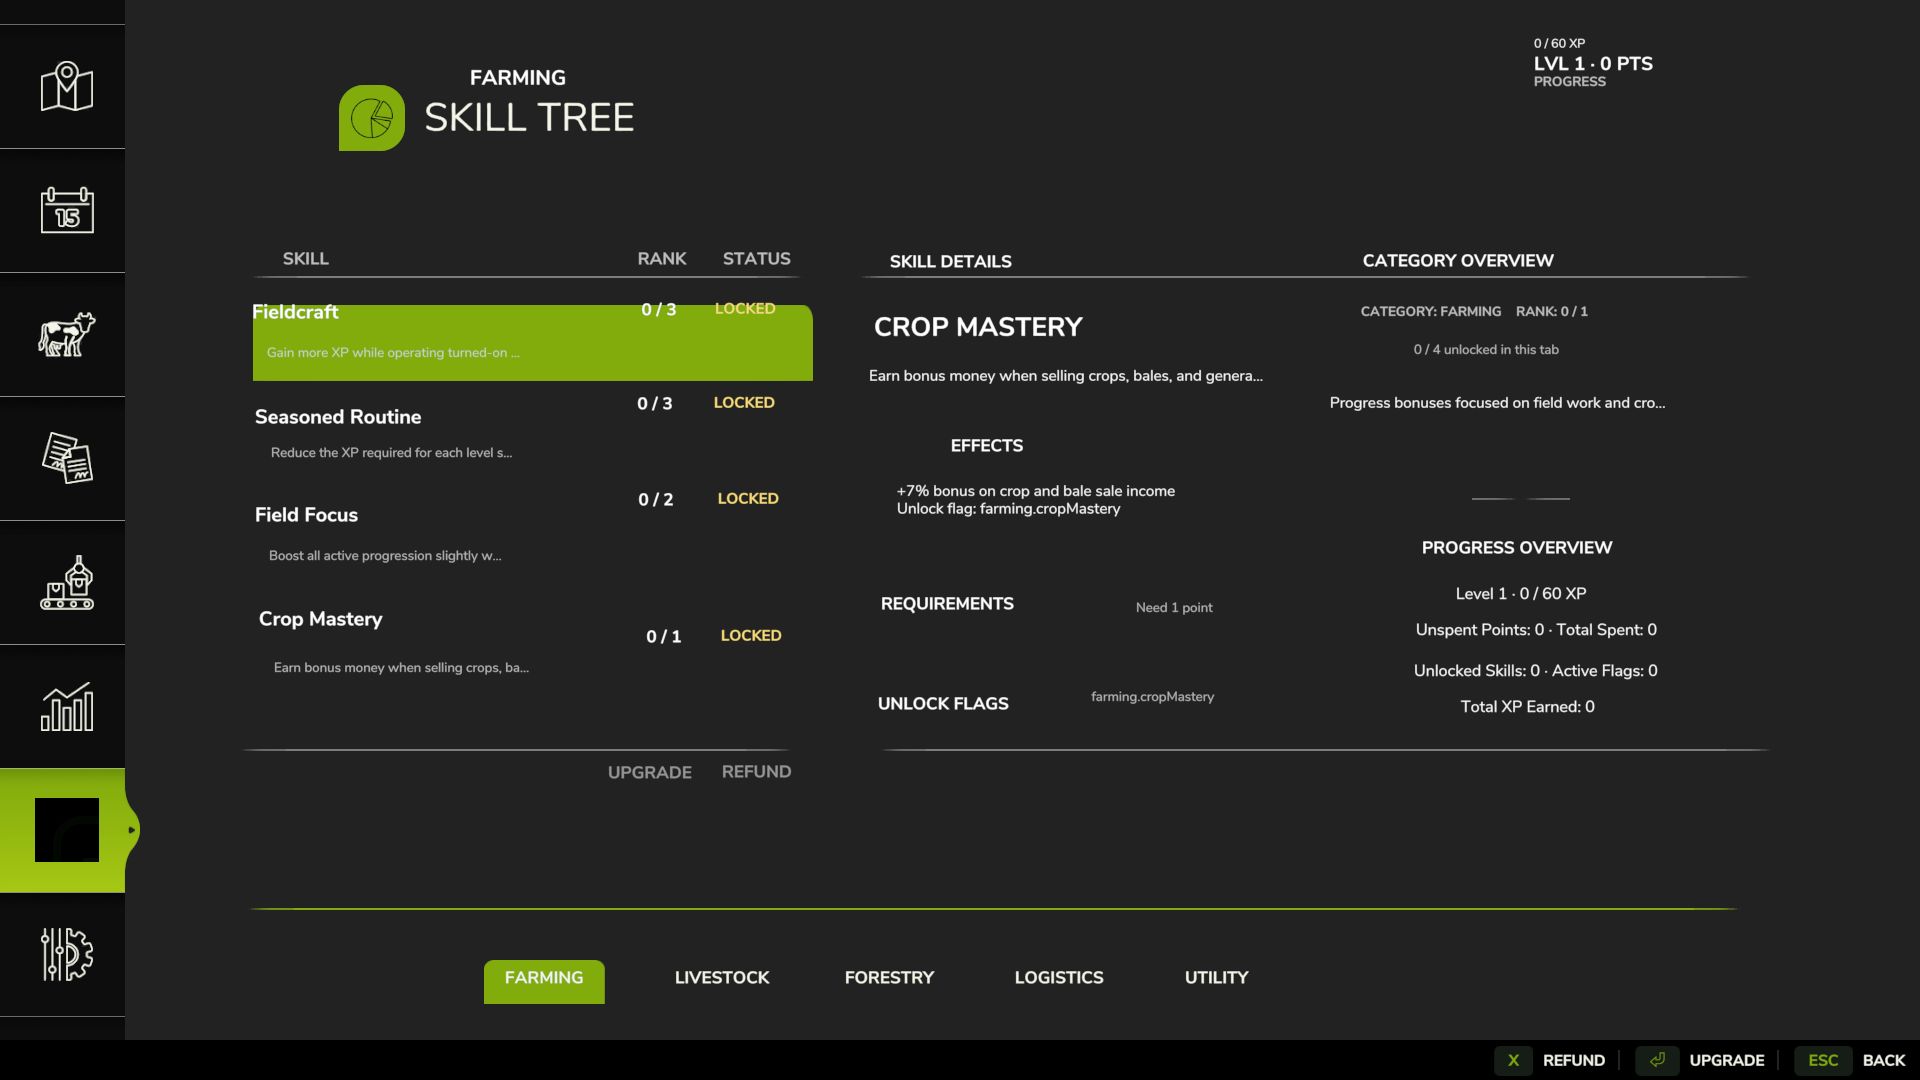Click the UPGRADE action below skill list
Screen dimensions: 1920x1080
click(649, 771)
